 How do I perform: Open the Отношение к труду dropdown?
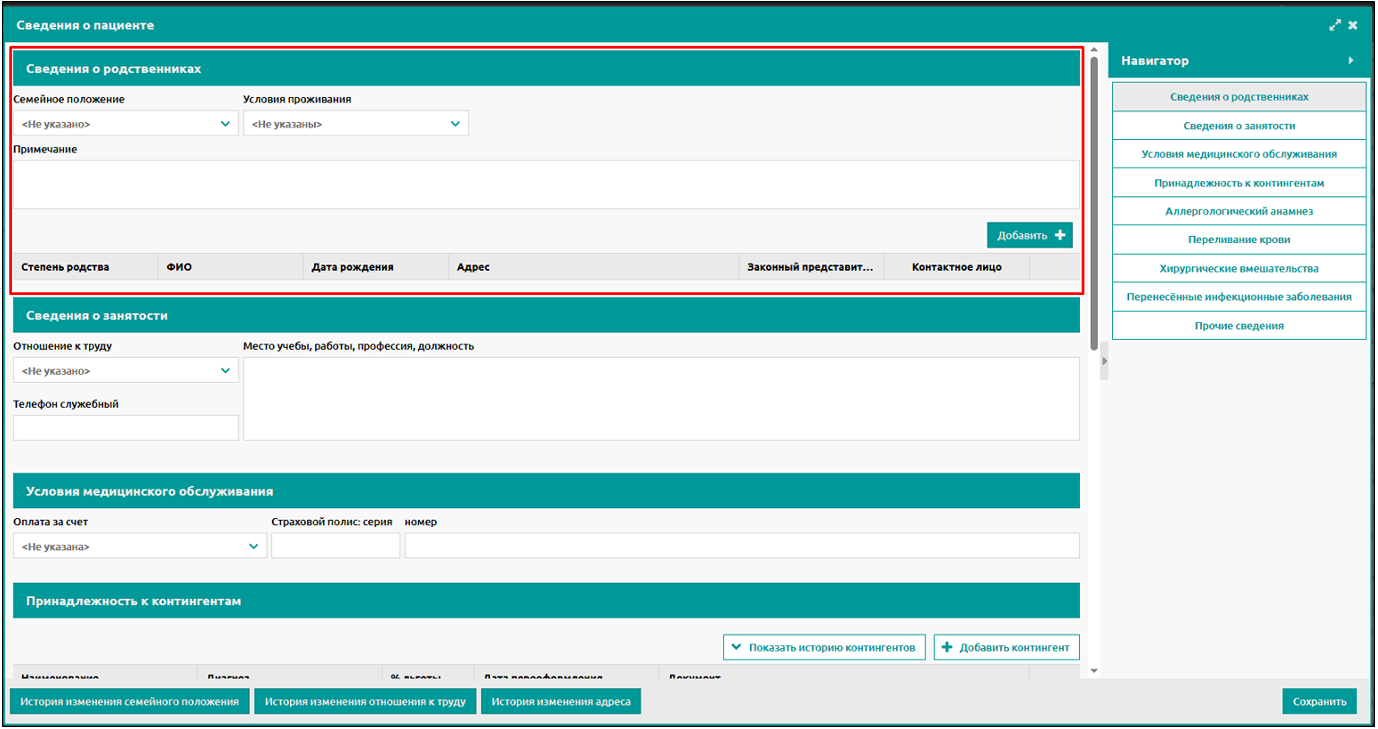pyautogui.click(x=125, y=371)
